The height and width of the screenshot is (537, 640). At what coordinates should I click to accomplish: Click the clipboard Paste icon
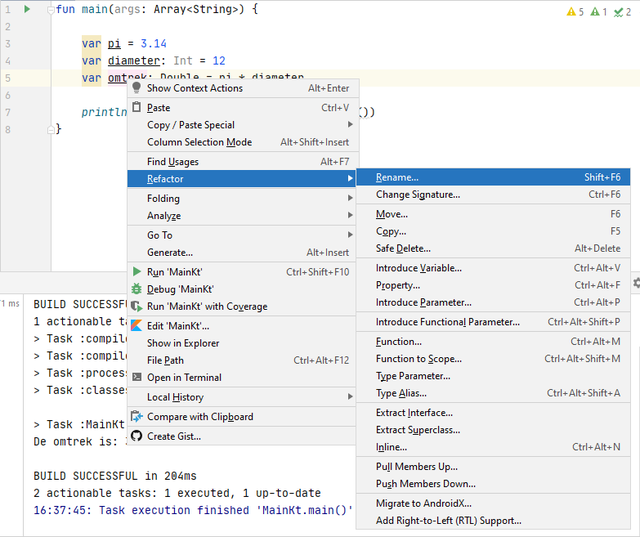(137, 107)
